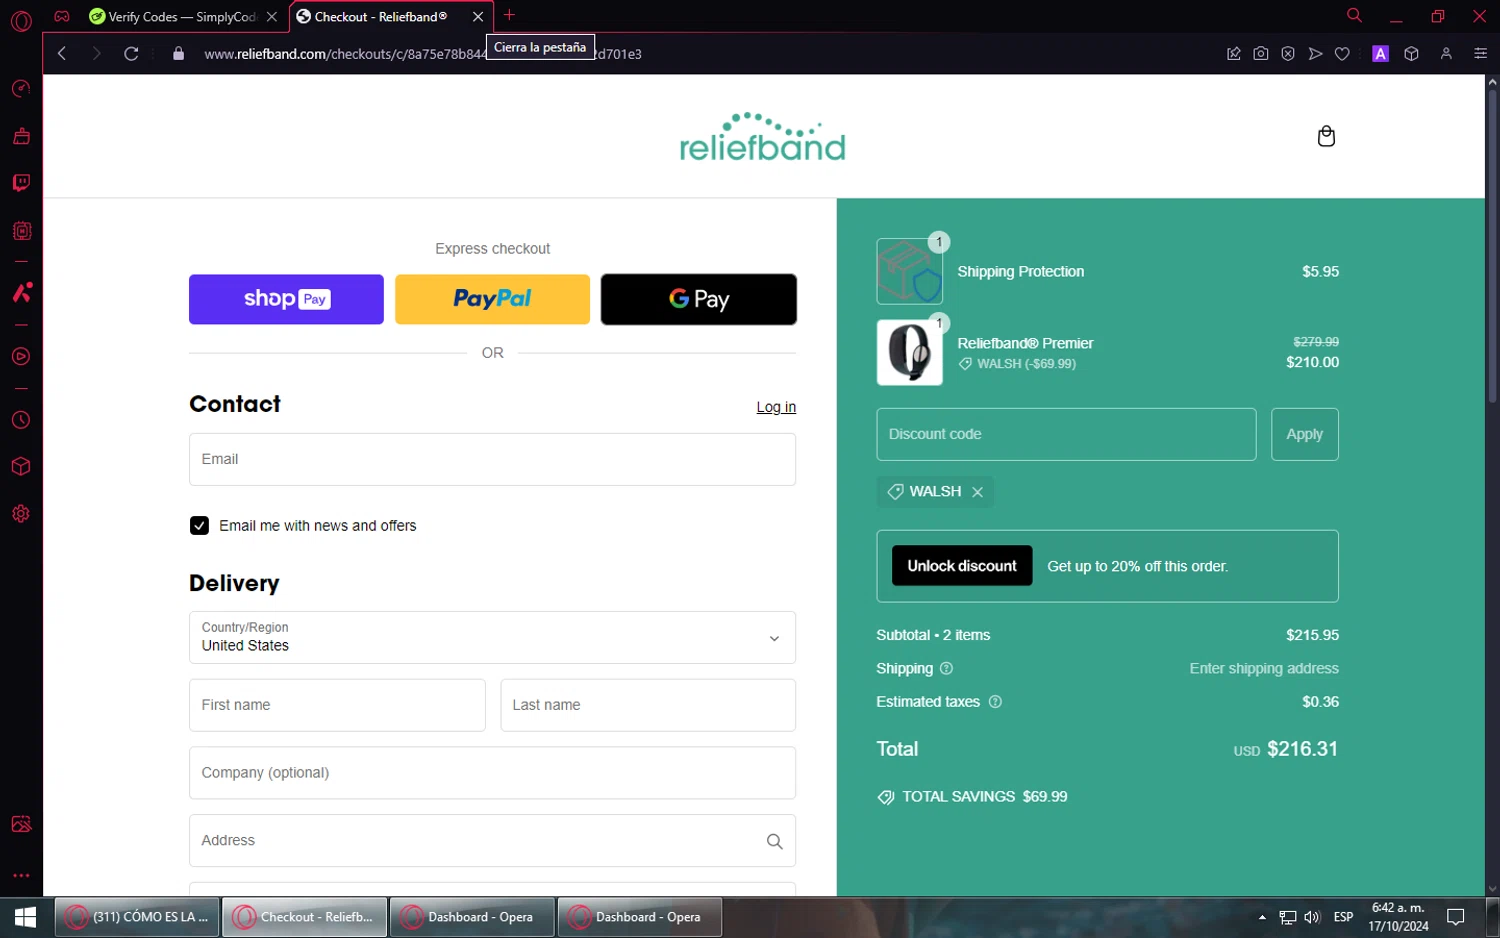Open a new tab with plus button

click(x=509, y=15)
